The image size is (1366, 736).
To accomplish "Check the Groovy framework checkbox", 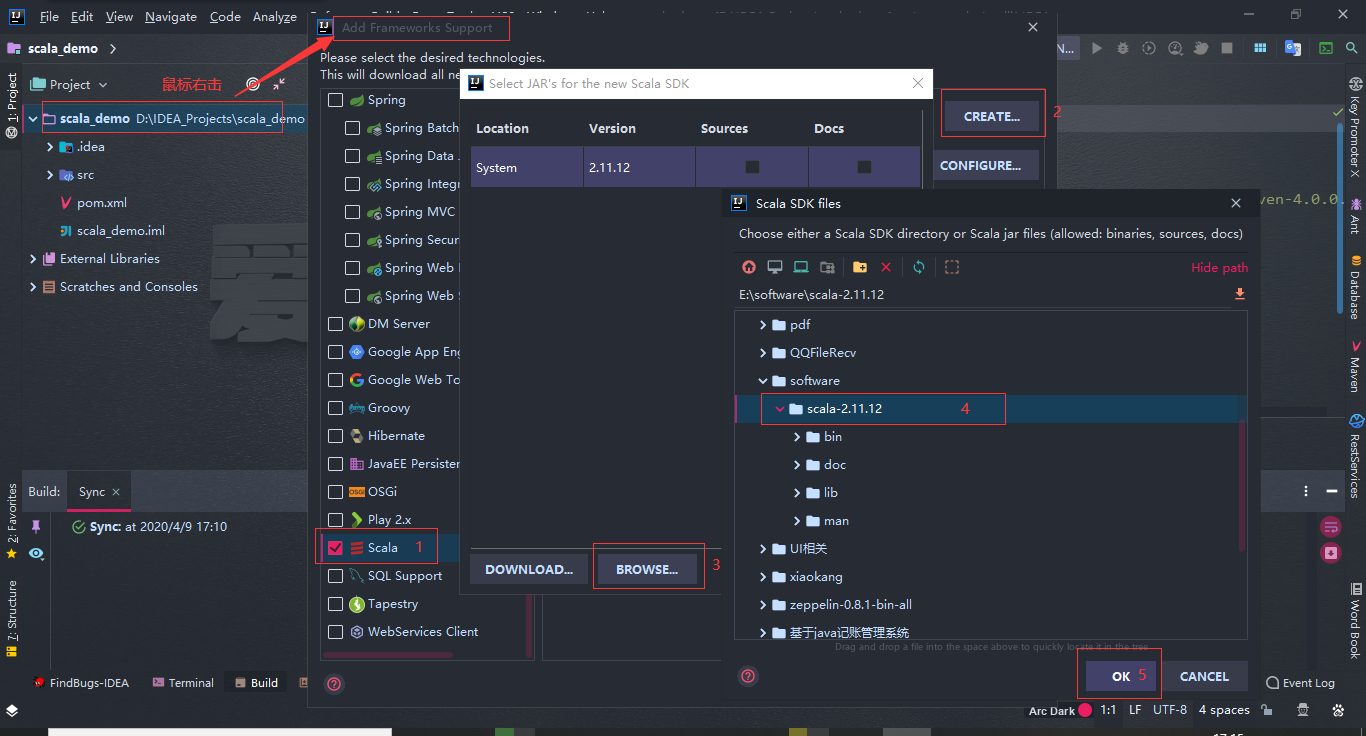I will pos(335,408).
